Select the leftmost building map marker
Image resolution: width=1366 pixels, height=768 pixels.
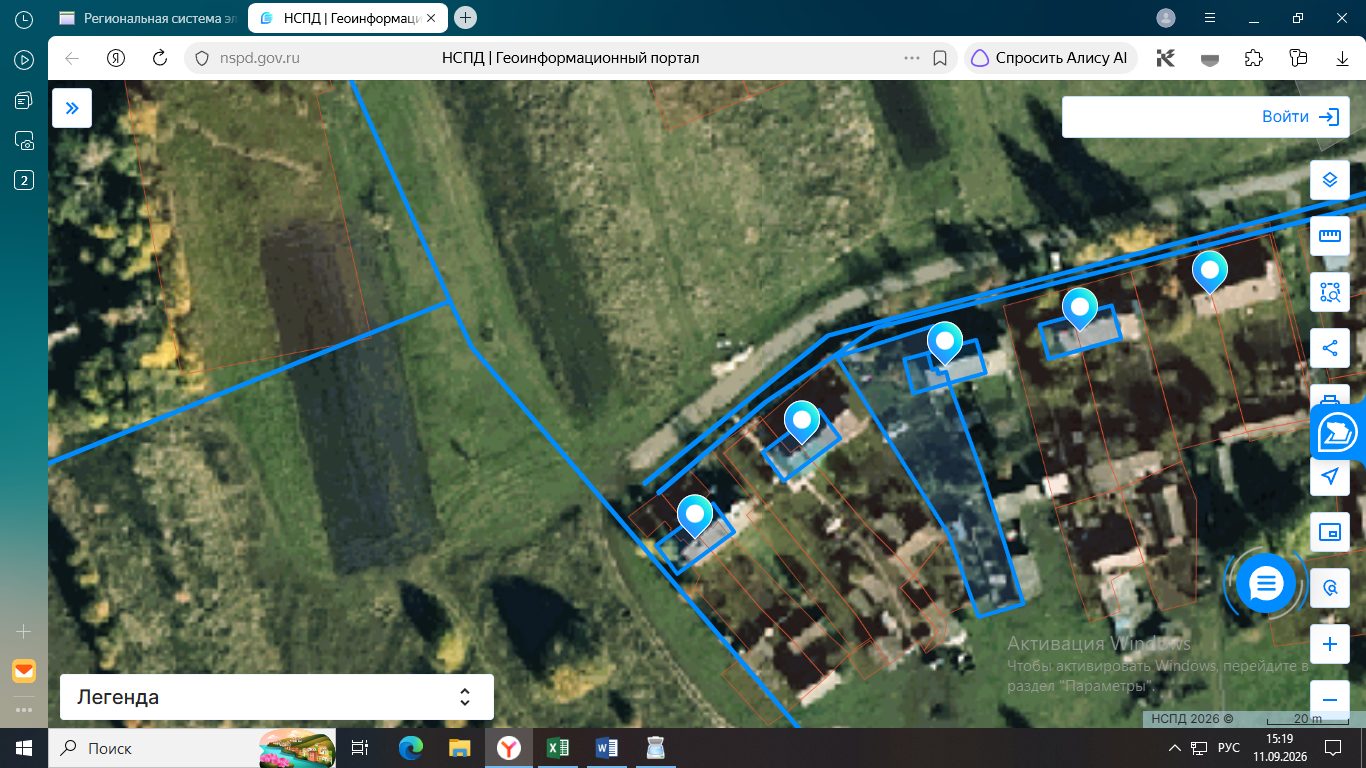[694, 516]
